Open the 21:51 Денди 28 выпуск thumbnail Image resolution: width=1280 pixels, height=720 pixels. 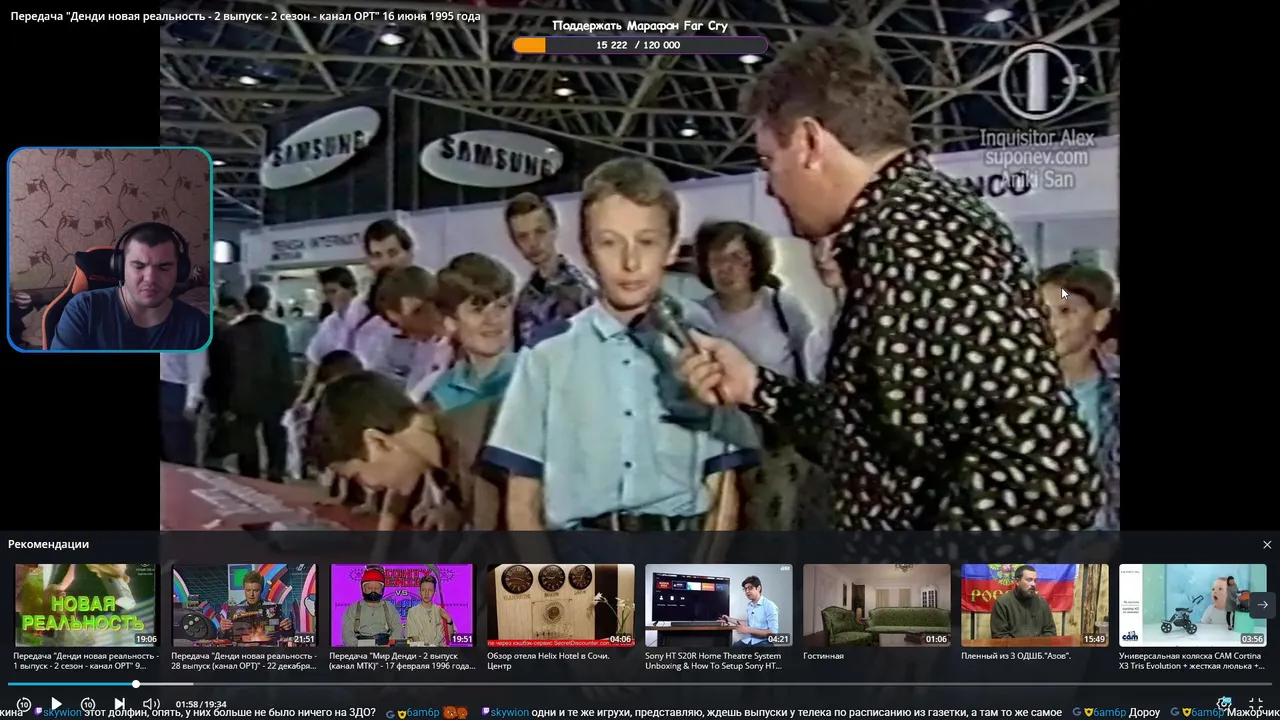(244, 605)
